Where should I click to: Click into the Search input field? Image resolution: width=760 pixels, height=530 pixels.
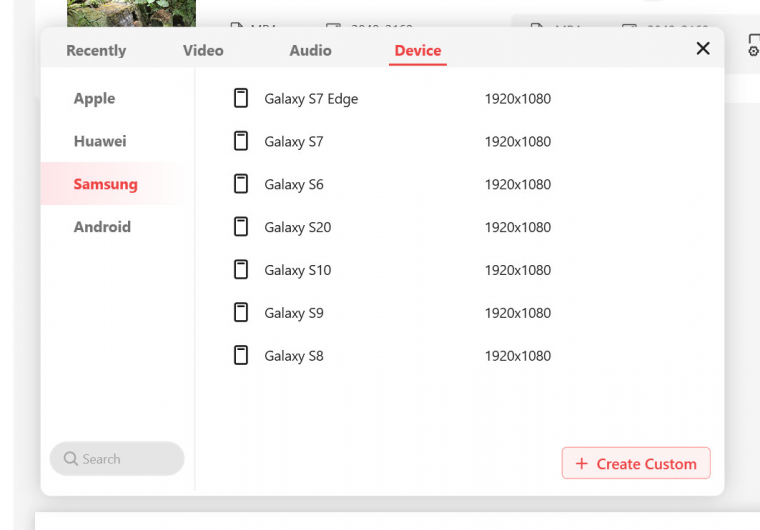[125, 459]
